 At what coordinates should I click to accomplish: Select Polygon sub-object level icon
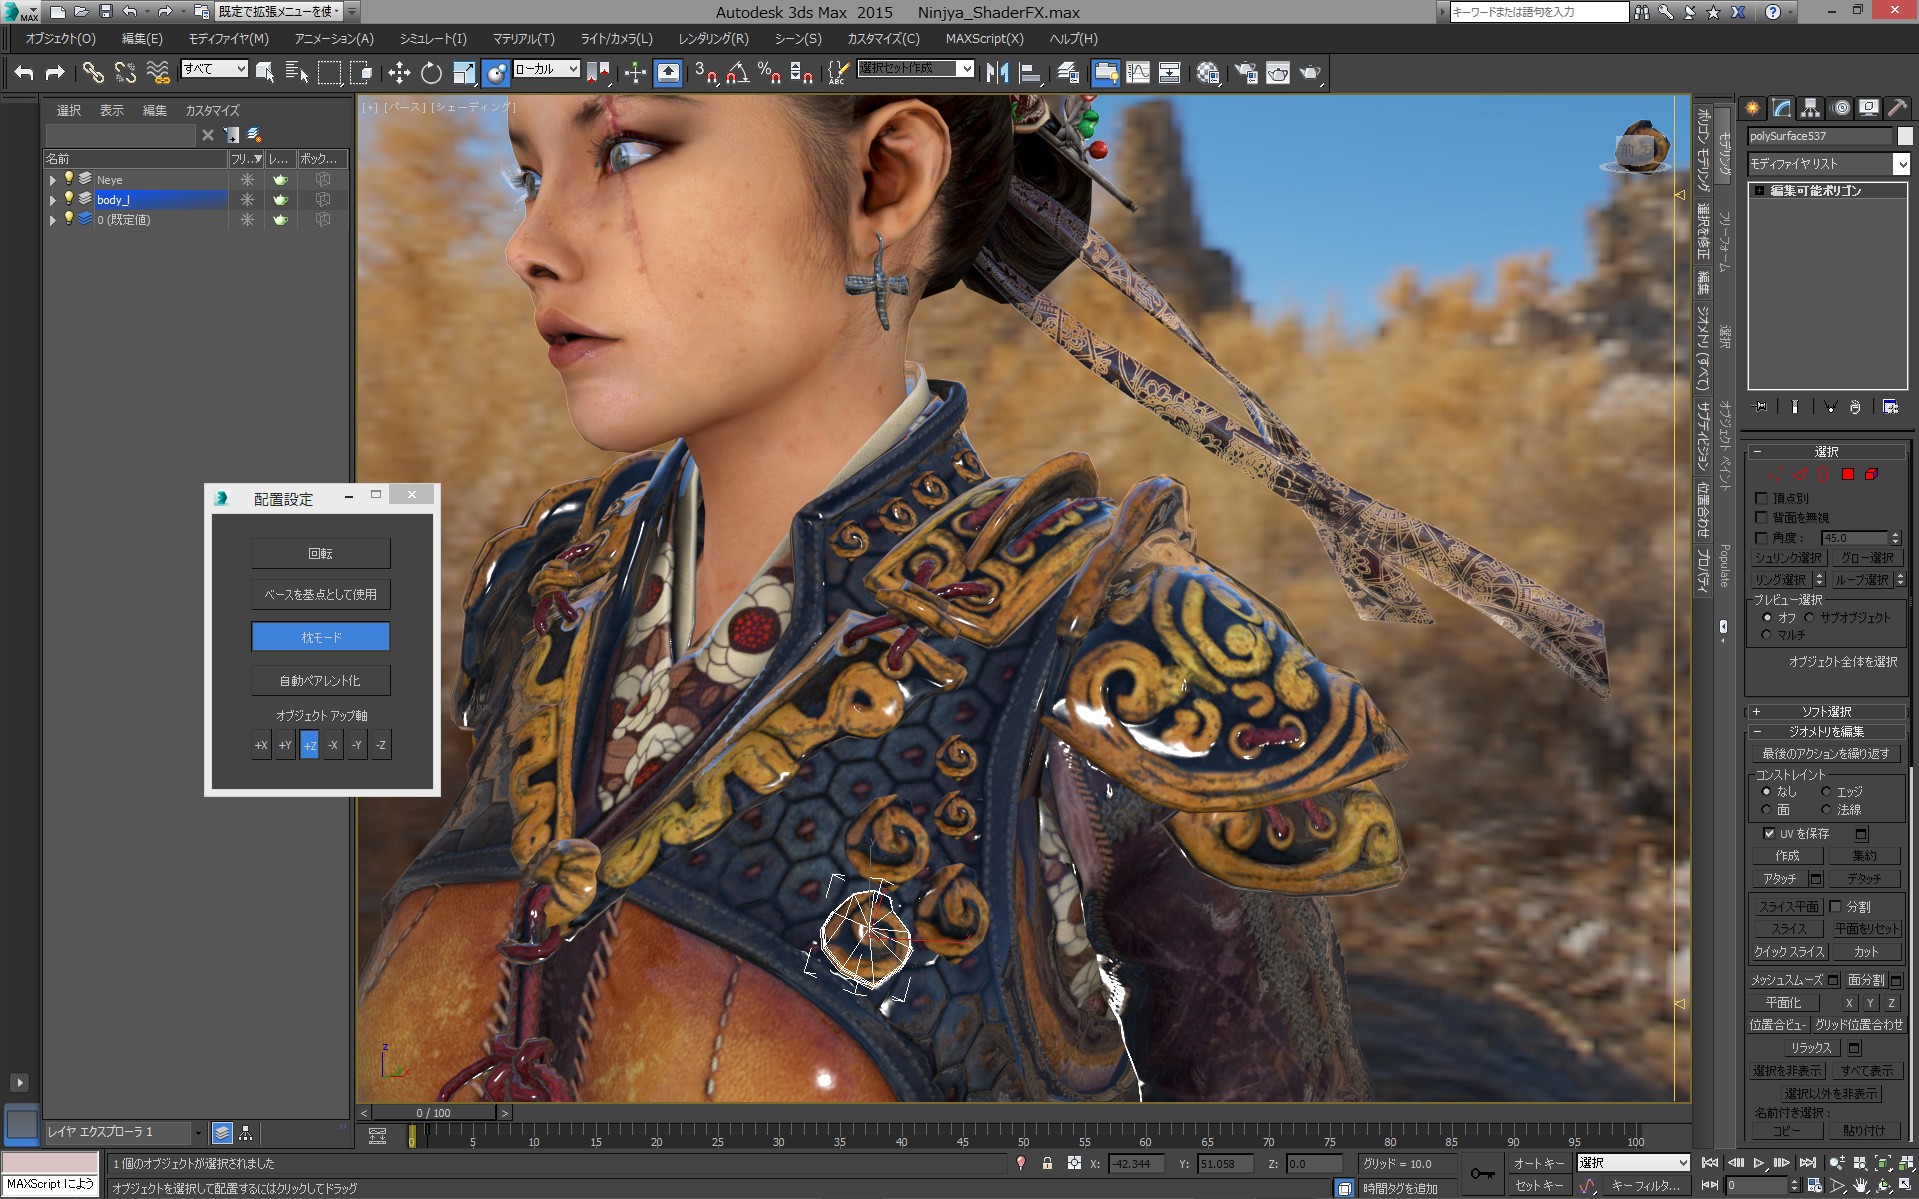click(x=1848, y=474)
